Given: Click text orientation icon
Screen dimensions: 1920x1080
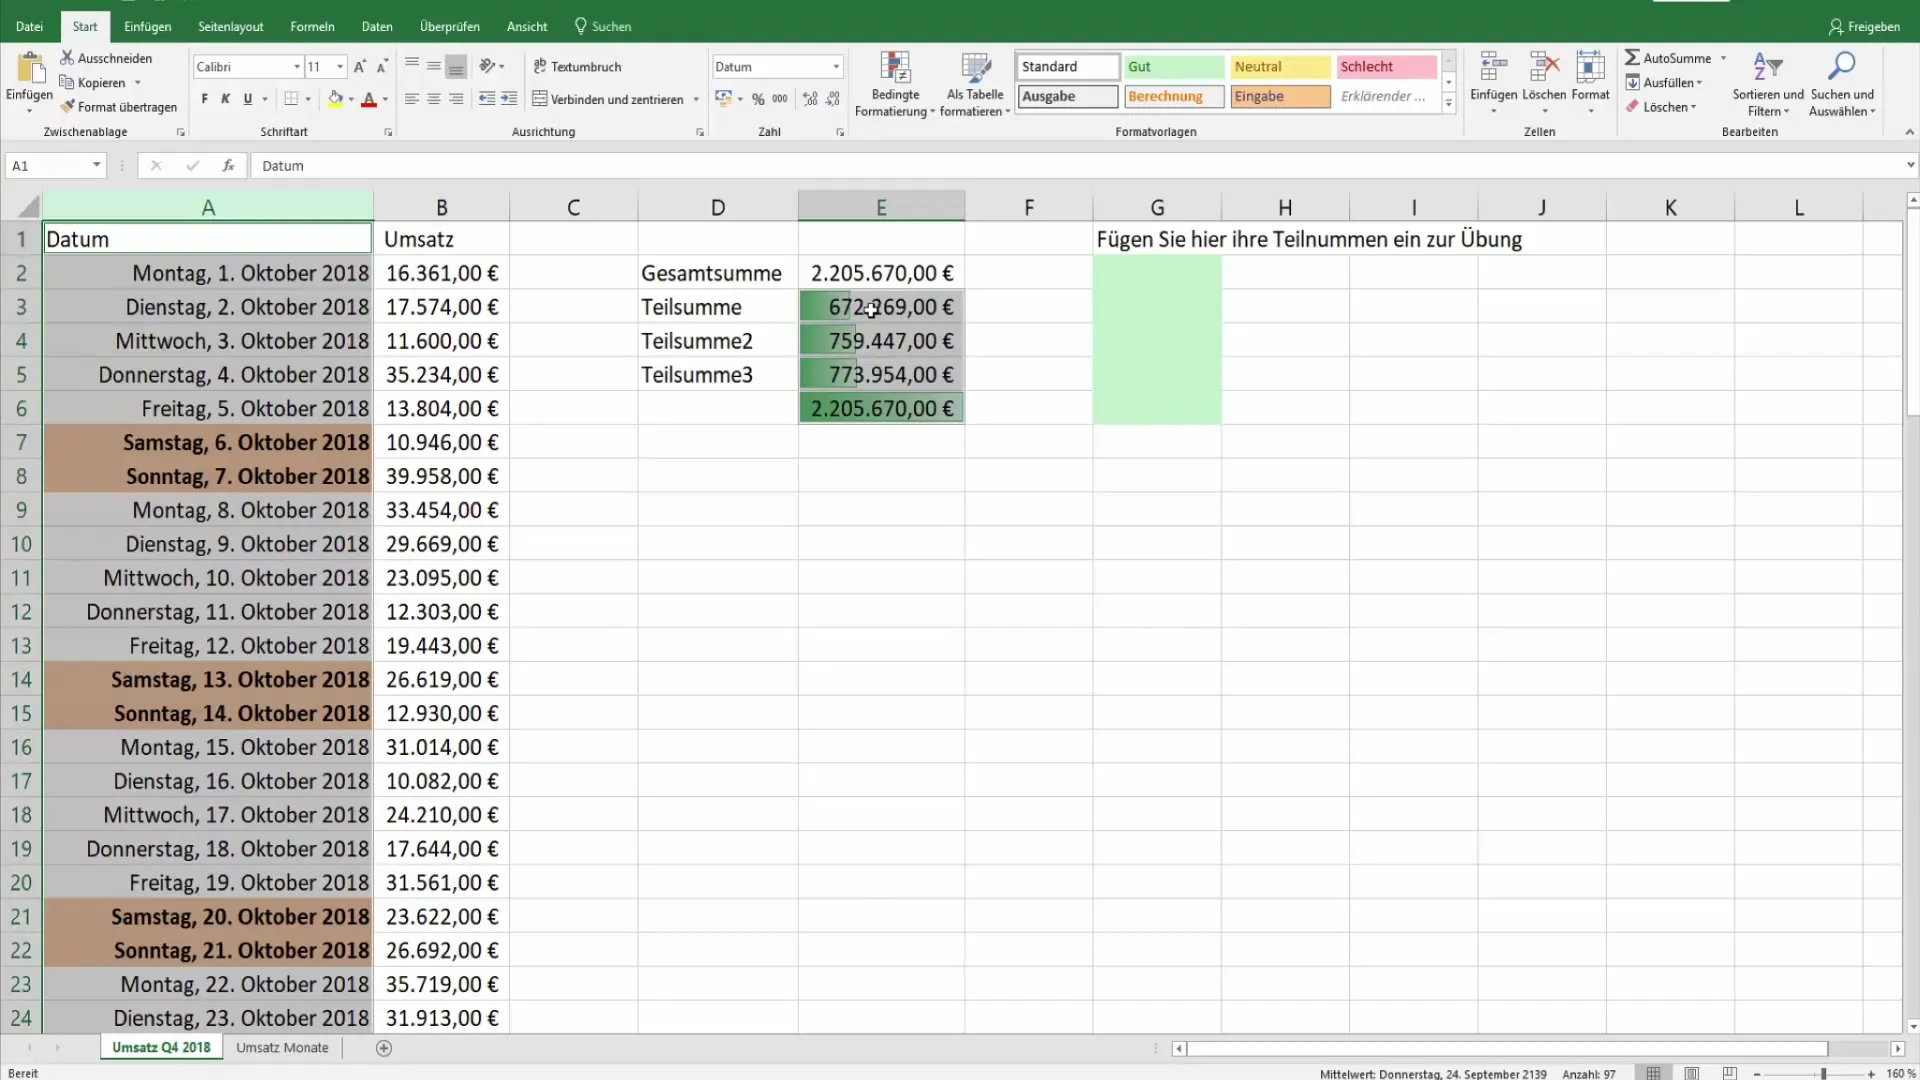Looking at the screenshot, I should tap(487, 66).
